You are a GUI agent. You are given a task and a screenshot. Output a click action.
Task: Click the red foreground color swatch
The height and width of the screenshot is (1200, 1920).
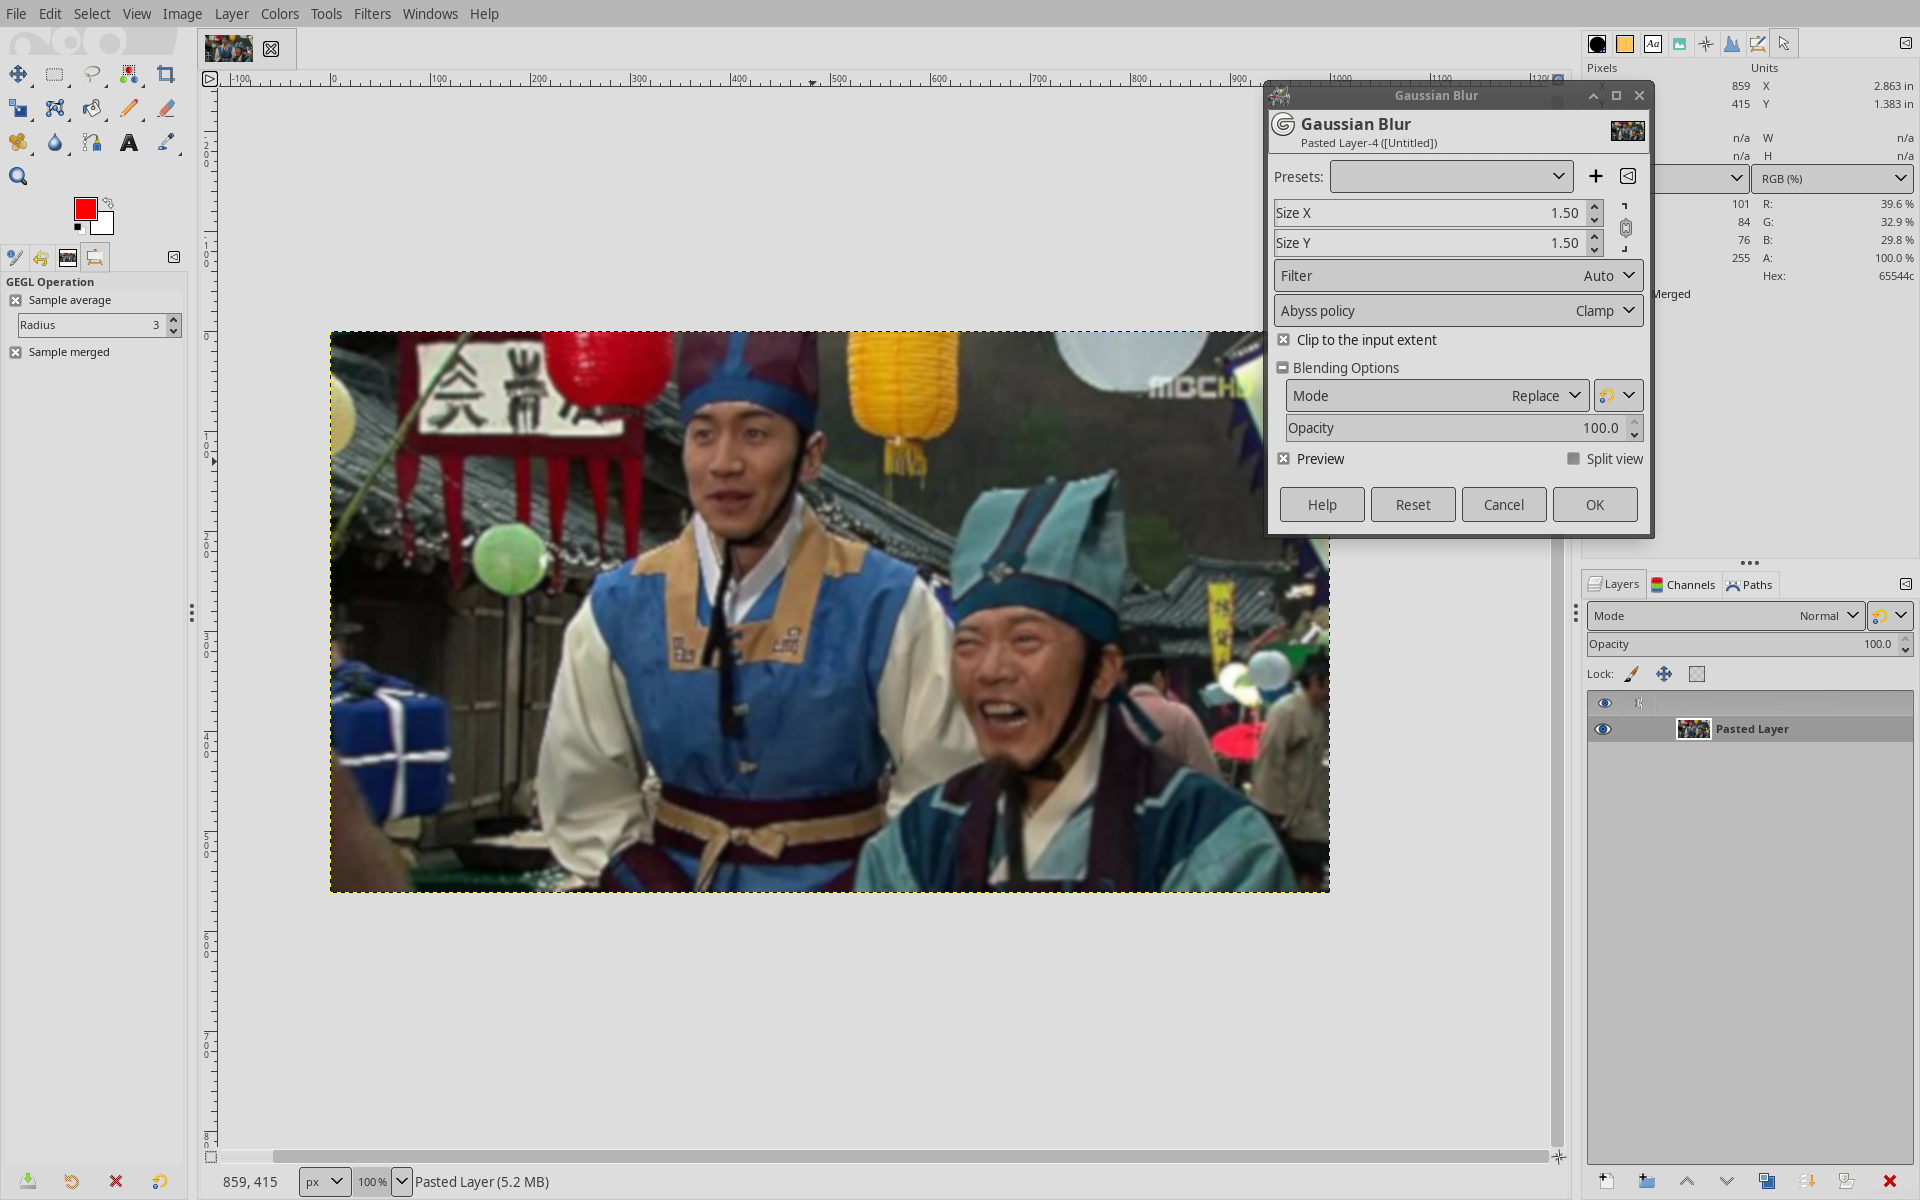[85, 209]
